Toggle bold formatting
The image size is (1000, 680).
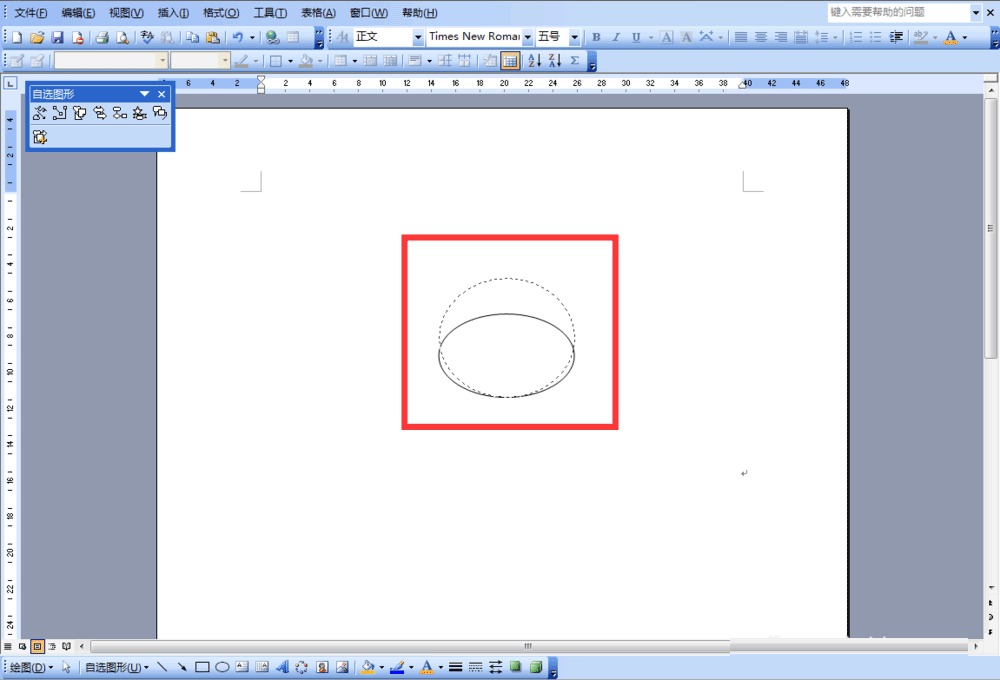pyautogui.click(x=596, y=38)
